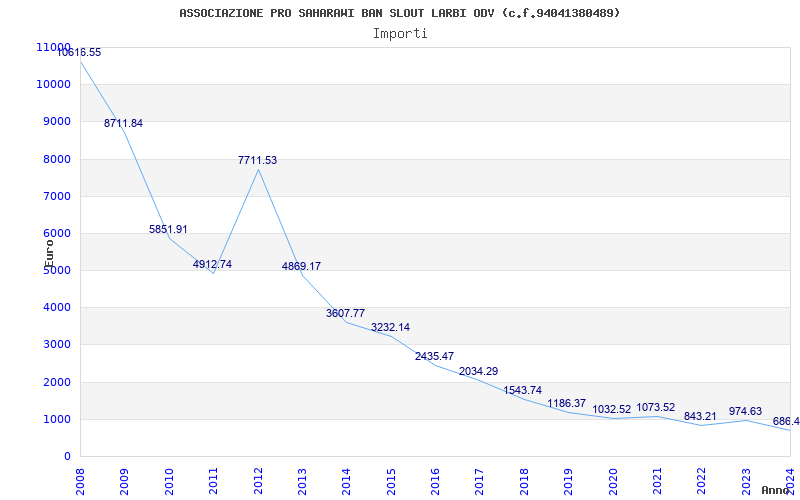Select the peak data label 7711.53

click(x=258, y=160)
